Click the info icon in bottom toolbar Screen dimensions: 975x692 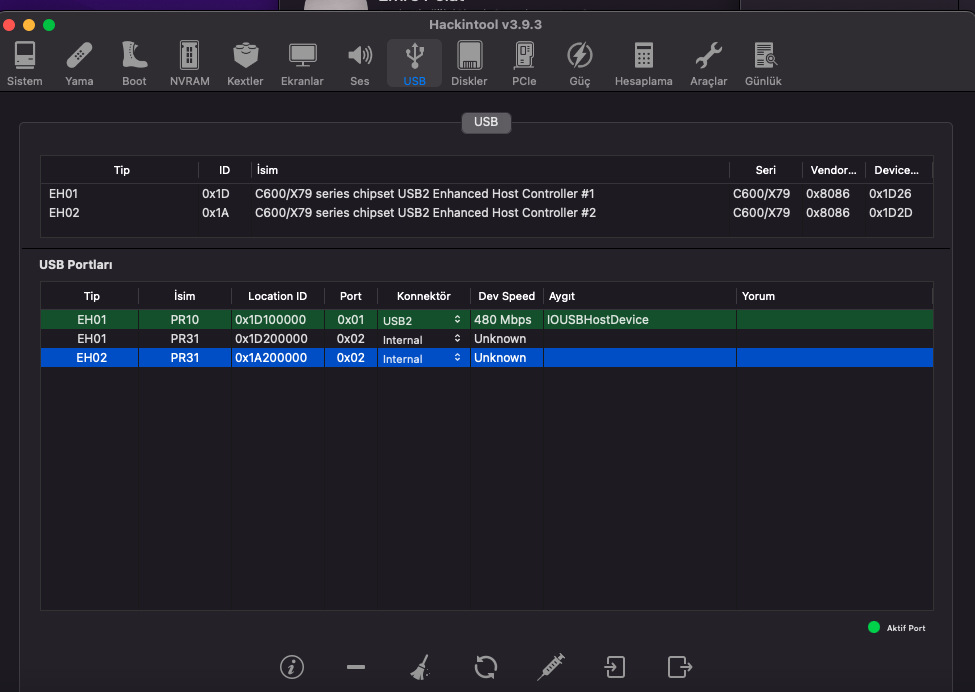292,667
